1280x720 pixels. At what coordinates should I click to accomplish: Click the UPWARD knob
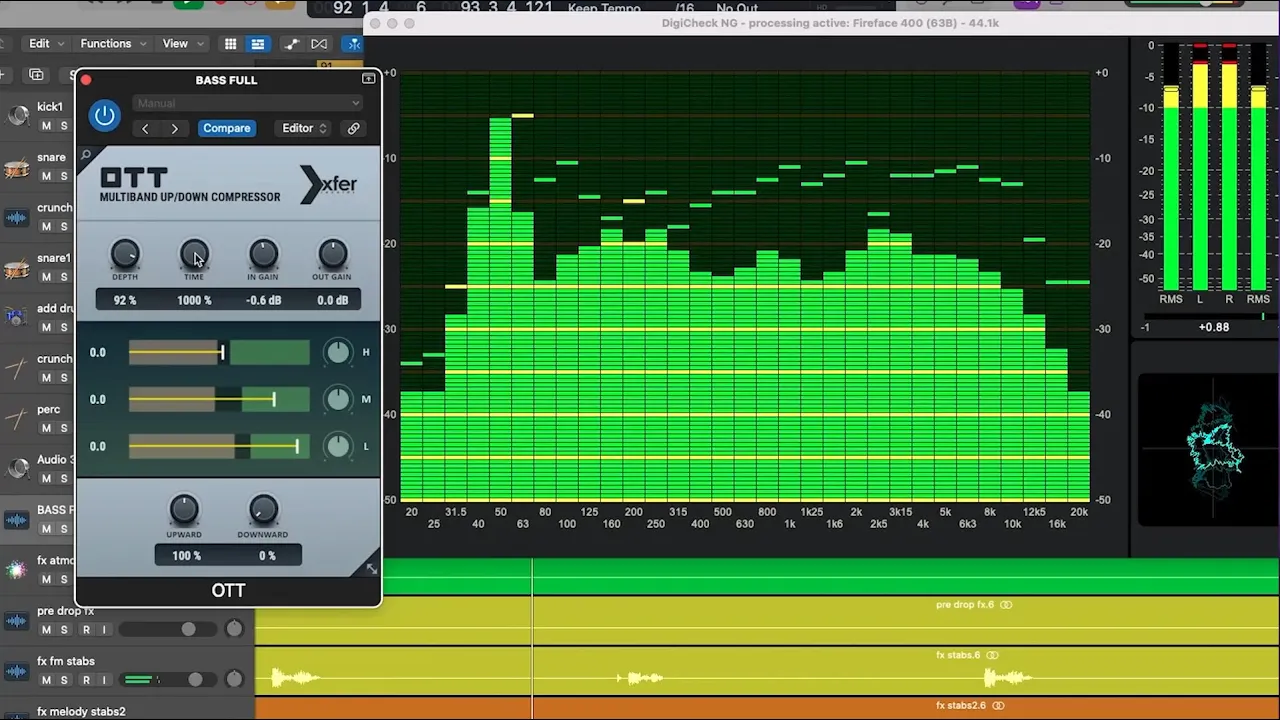coord(184,510)
